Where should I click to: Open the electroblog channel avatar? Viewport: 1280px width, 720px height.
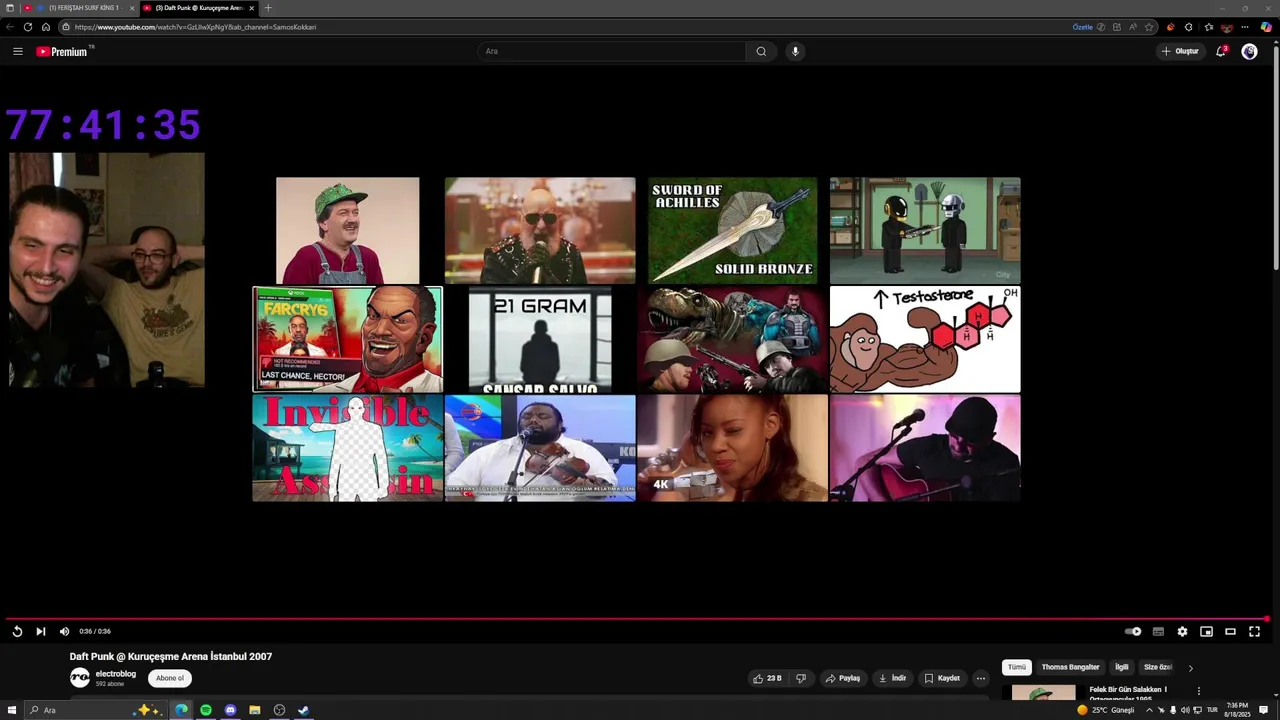79,678
